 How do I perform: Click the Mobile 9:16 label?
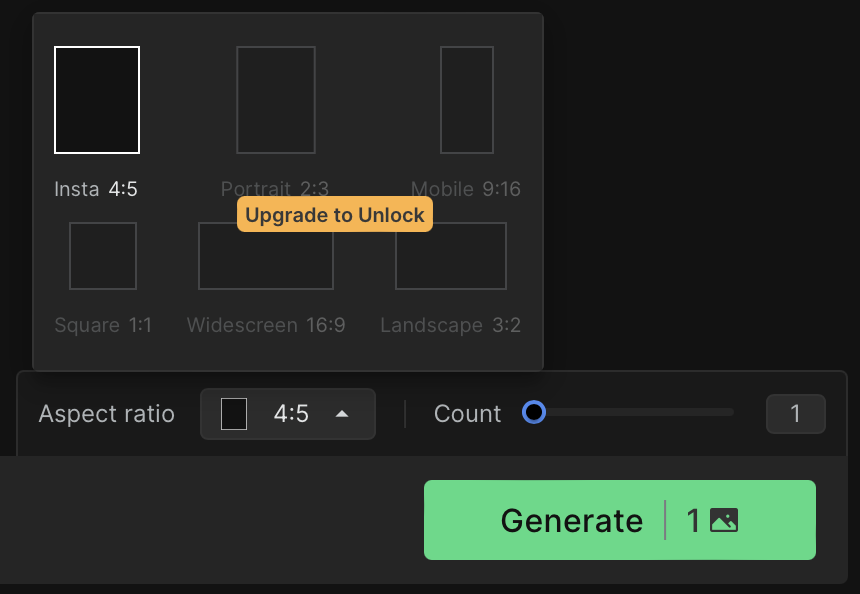click(x=466, y=189)
